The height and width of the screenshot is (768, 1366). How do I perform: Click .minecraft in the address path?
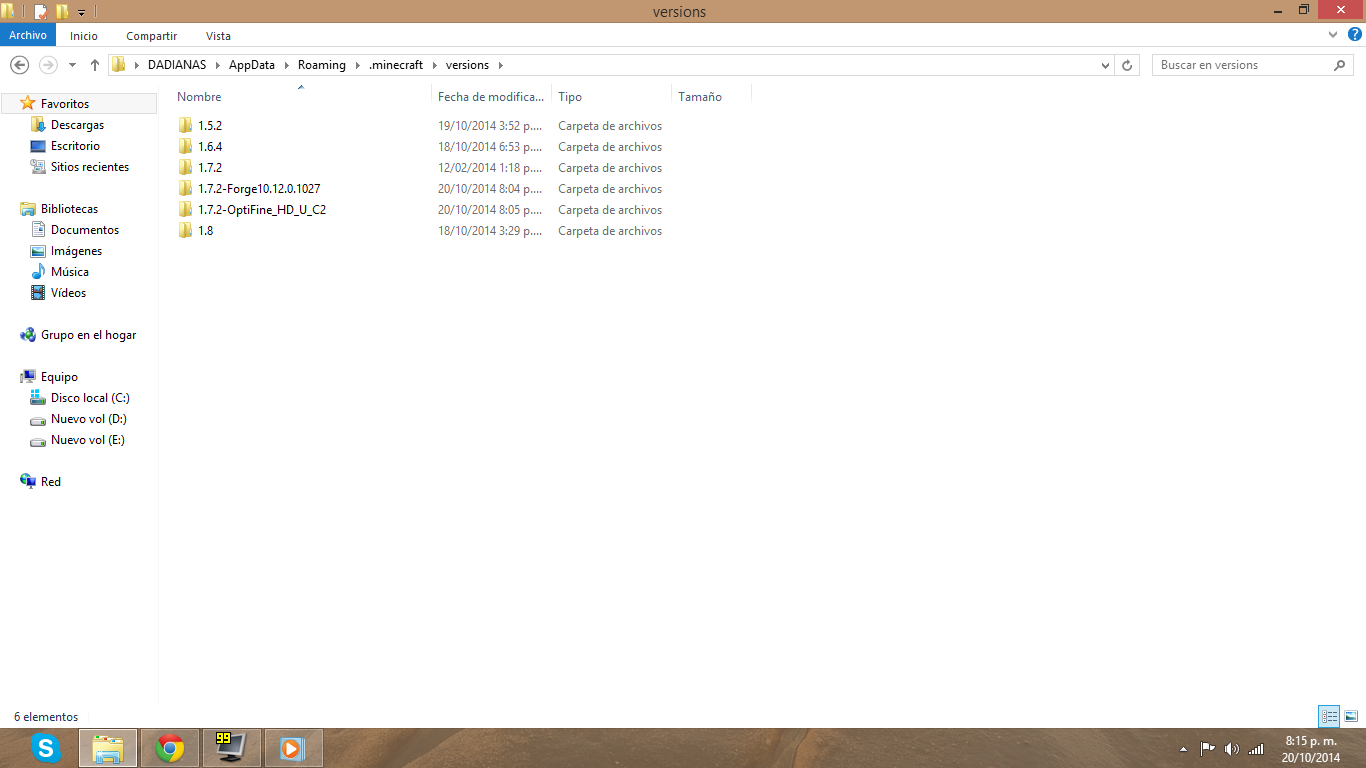coord(396,65)
